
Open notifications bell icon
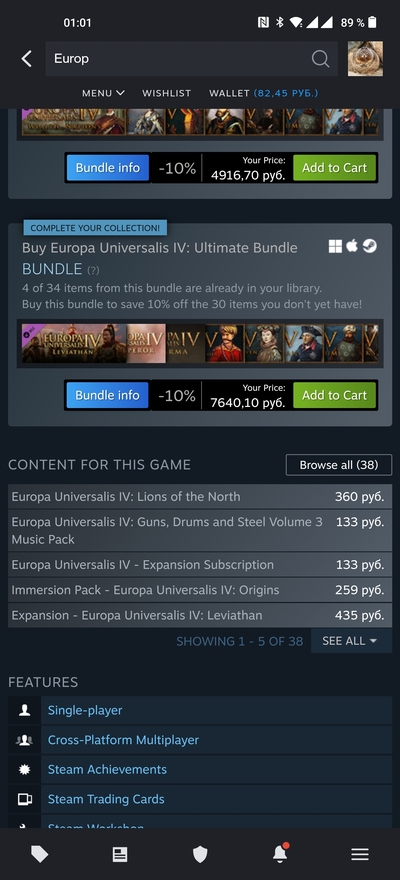coord(280,853)
